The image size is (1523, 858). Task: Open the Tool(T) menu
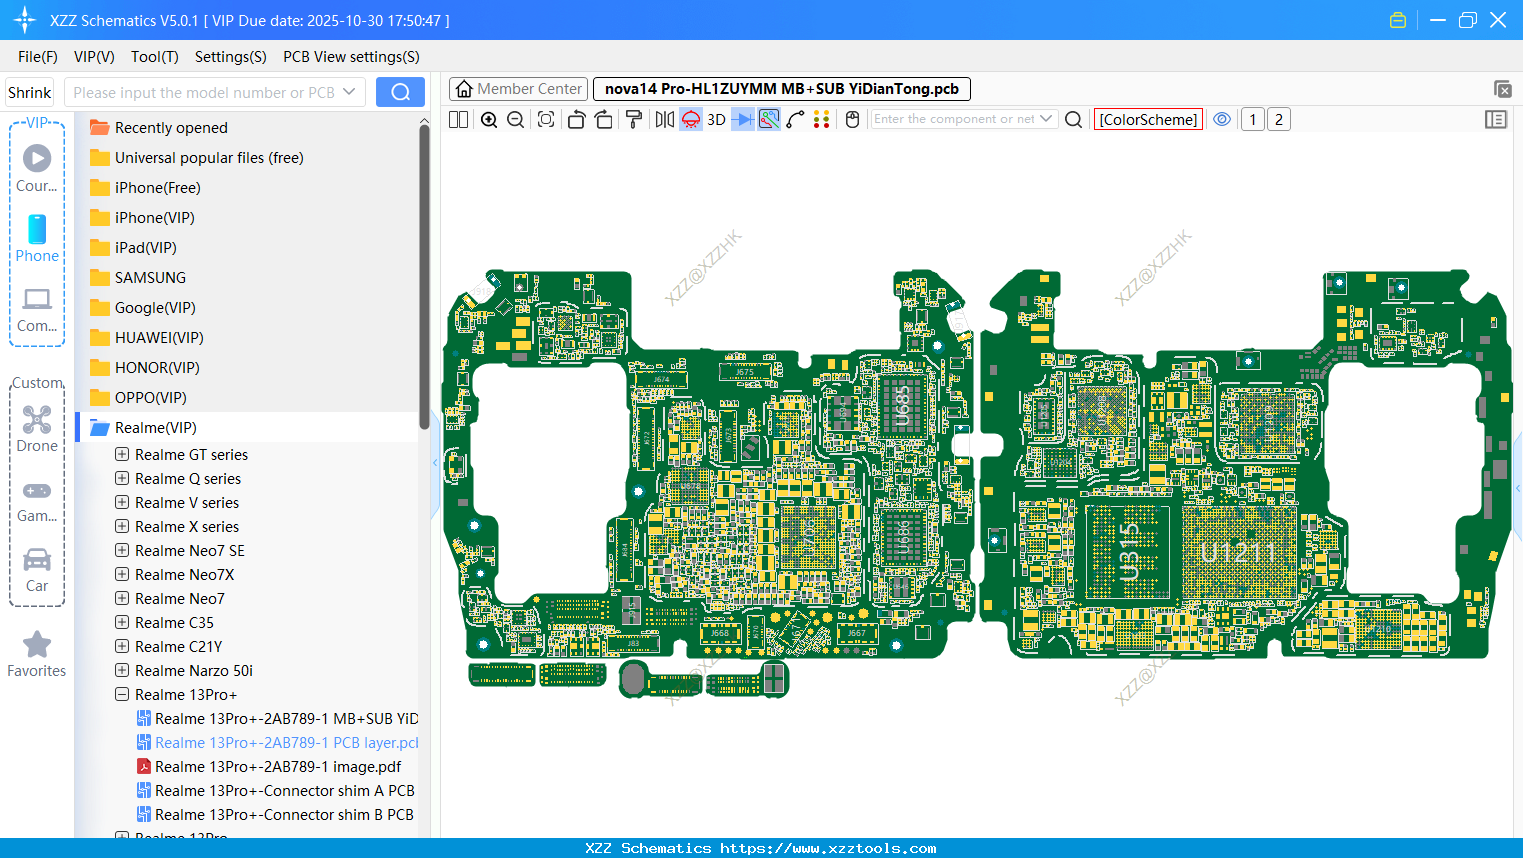coord(155,57)
